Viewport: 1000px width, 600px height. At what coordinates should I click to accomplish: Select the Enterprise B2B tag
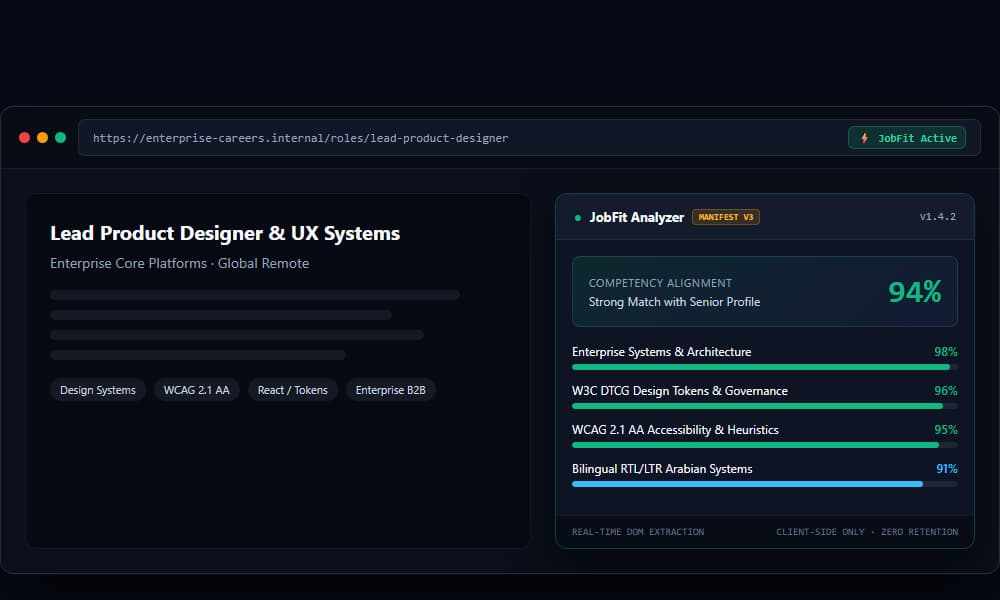[390, 390]
